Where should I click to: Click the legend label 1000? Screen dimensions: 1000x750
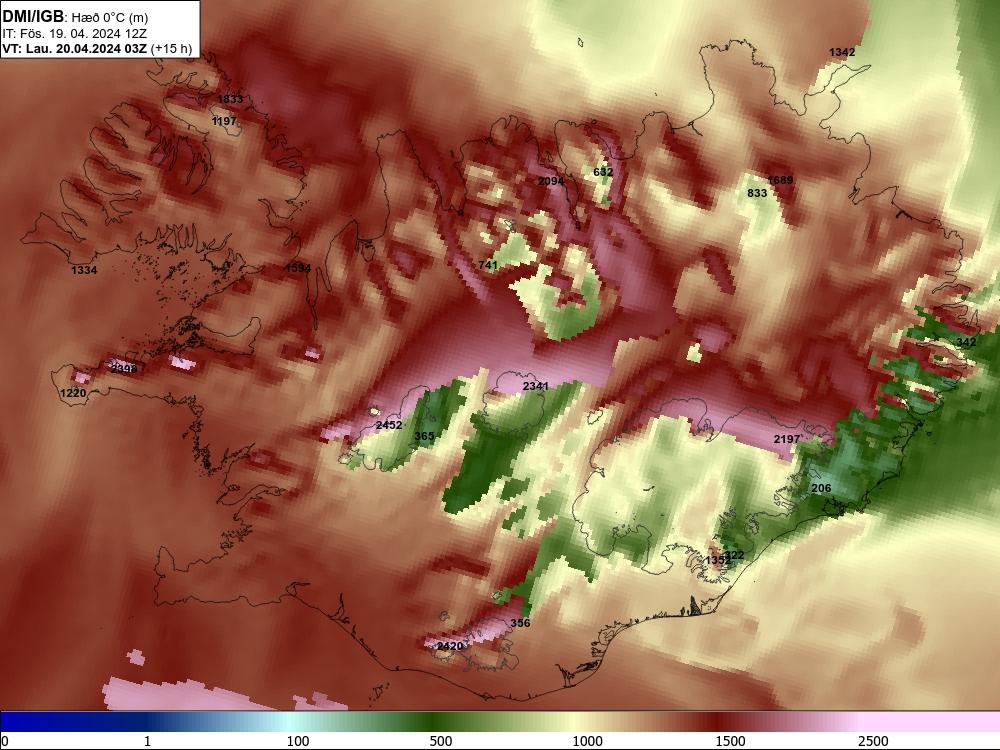point(587,741)
